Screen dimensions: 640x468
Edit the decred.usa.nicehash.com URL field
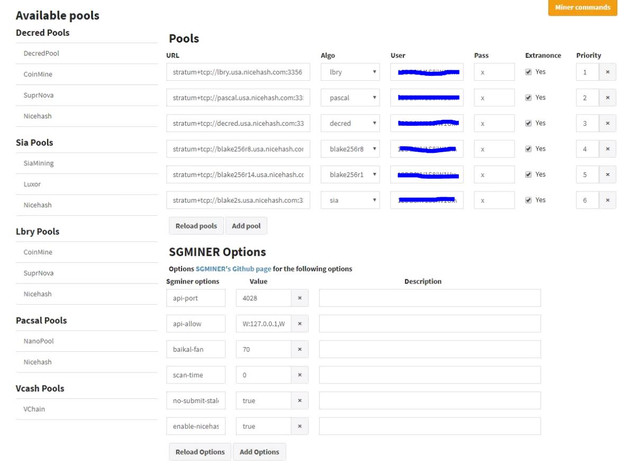(238, 123)
